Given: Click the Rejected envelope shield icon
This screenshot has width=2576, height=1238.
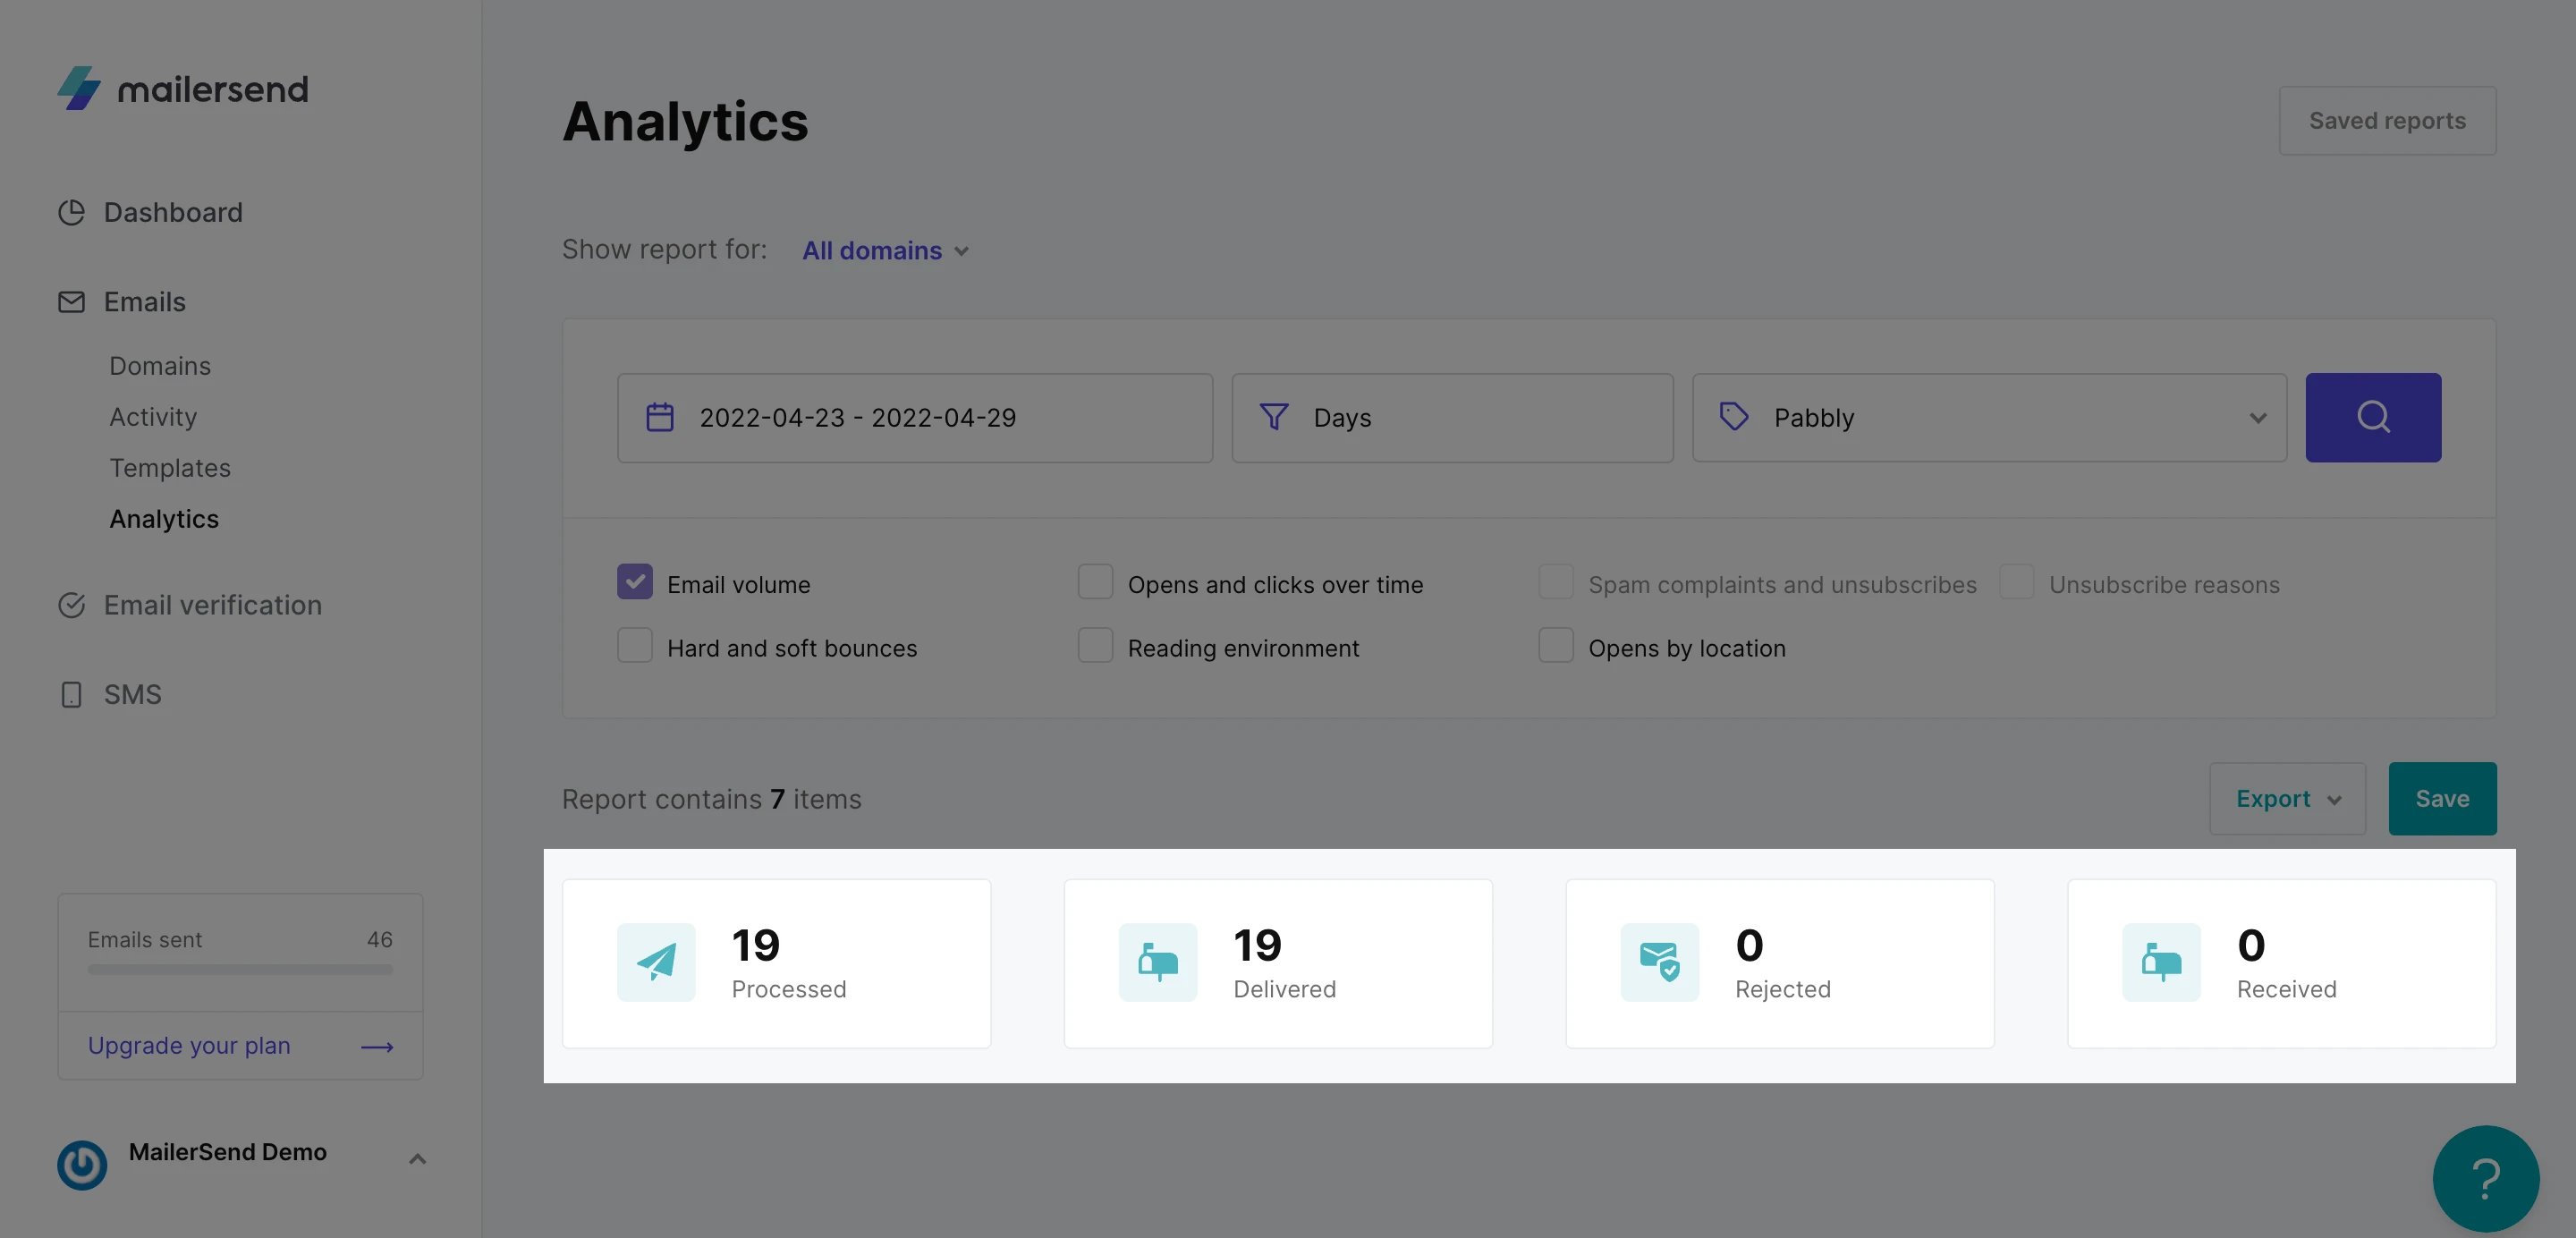Looking at the screenshot, I should pos(1659,962).
